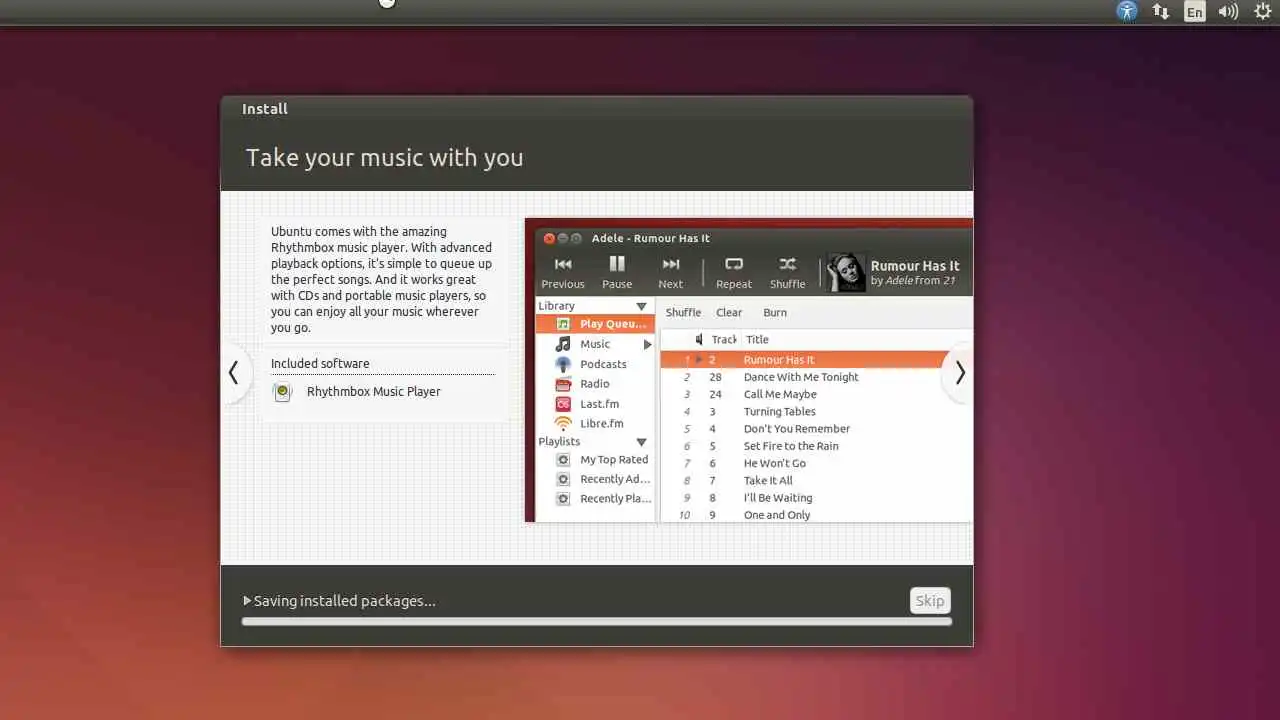This screenshot has width=1280, height=720.
Task: Click the Rhythmbox Music Player icon
Action: pyautogui.click(x=283, y=392)
